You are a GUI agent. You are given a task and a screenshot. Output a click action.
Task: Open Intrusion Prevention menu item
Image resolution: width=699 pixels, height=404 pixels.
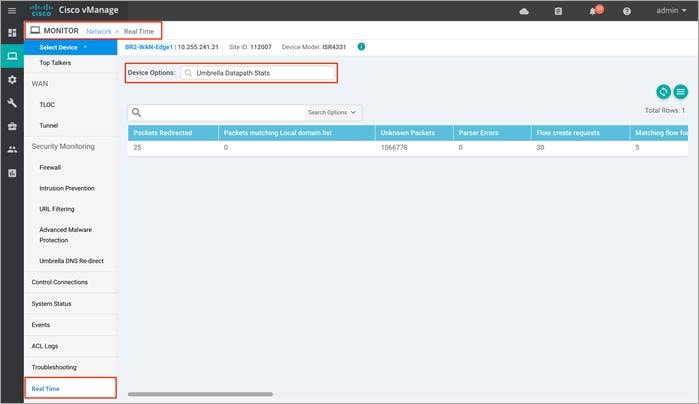coord(67,188)
